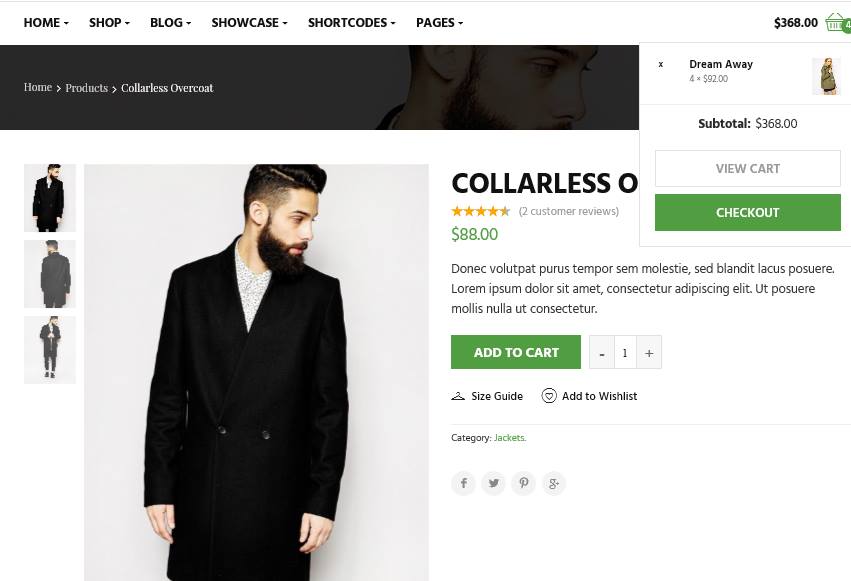Click the Size Guide hanger icon

[458, 396]
